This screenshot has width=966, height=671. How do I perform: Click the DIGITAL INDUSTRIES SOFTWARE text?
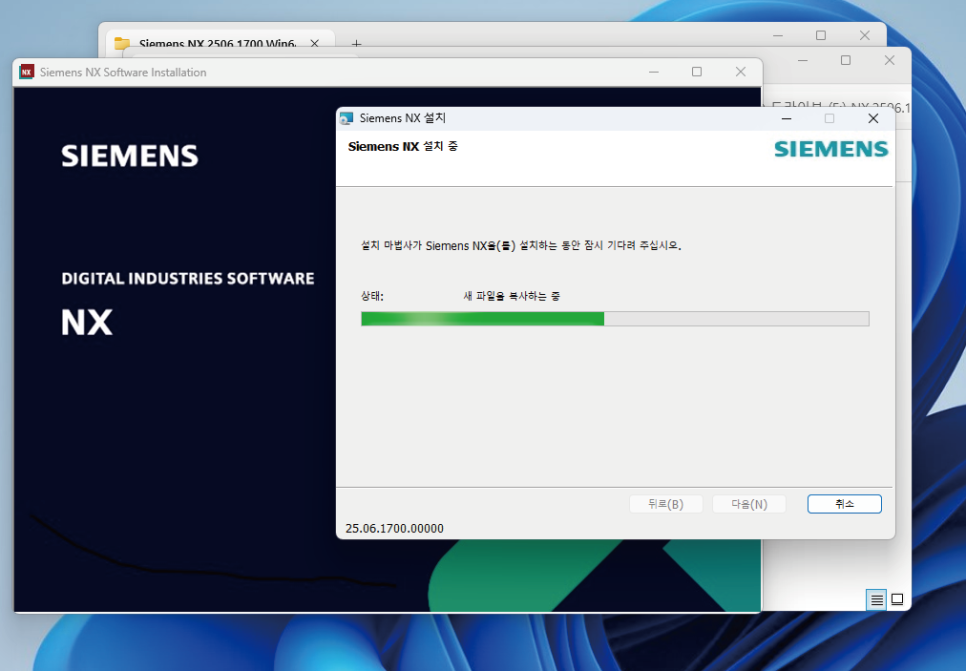pos(188,279)
